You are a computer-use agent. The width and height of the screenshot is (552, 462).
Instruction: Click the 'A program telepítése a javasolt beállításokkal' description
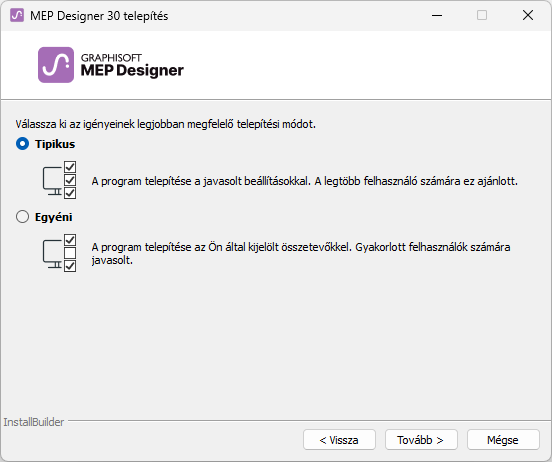(305, 181)
